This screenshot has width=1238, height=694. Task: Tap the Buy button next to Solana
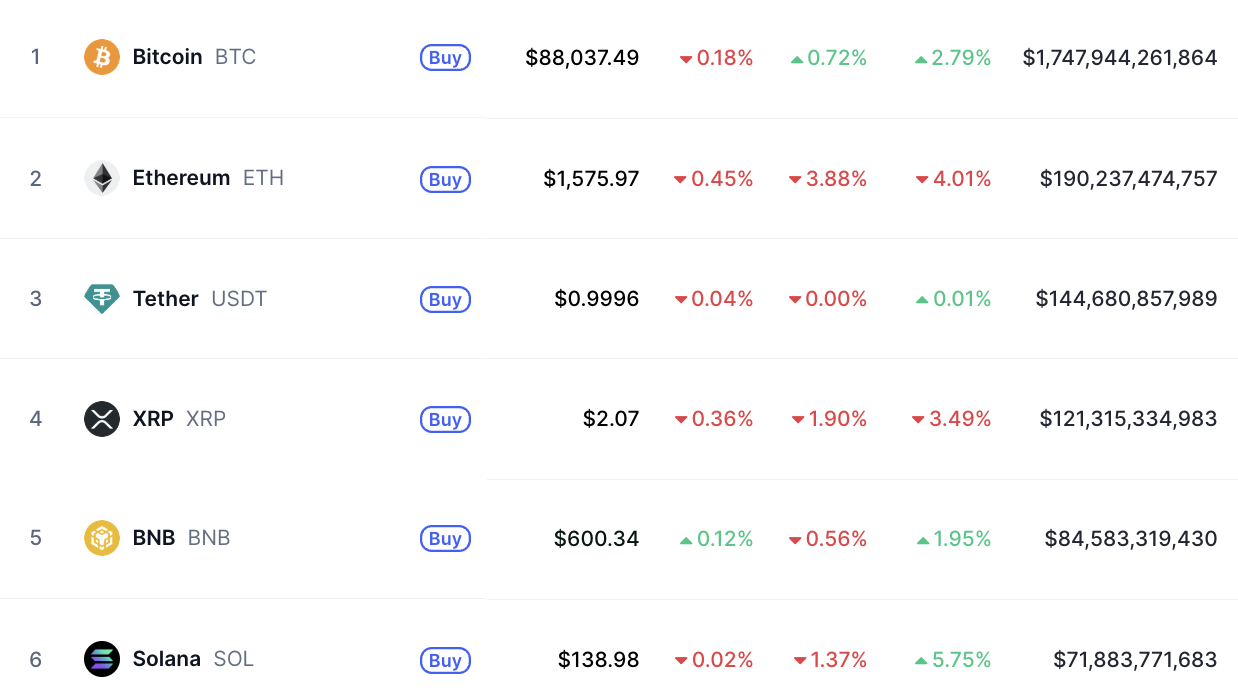445,660
